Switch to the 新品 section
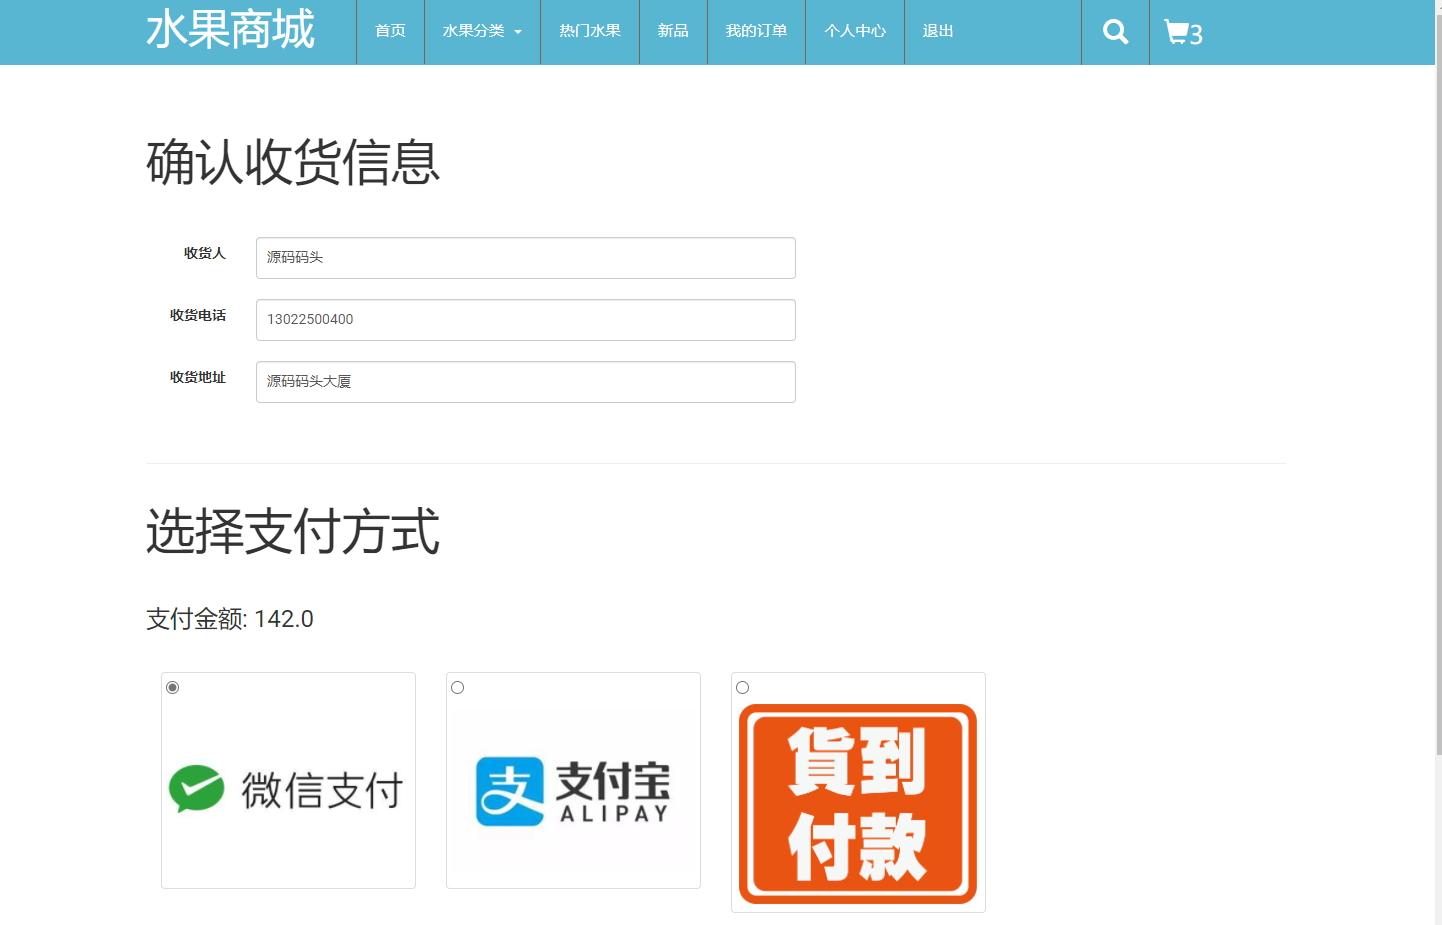This screenshot has width=1442, height=925. [x=672, y=31]
